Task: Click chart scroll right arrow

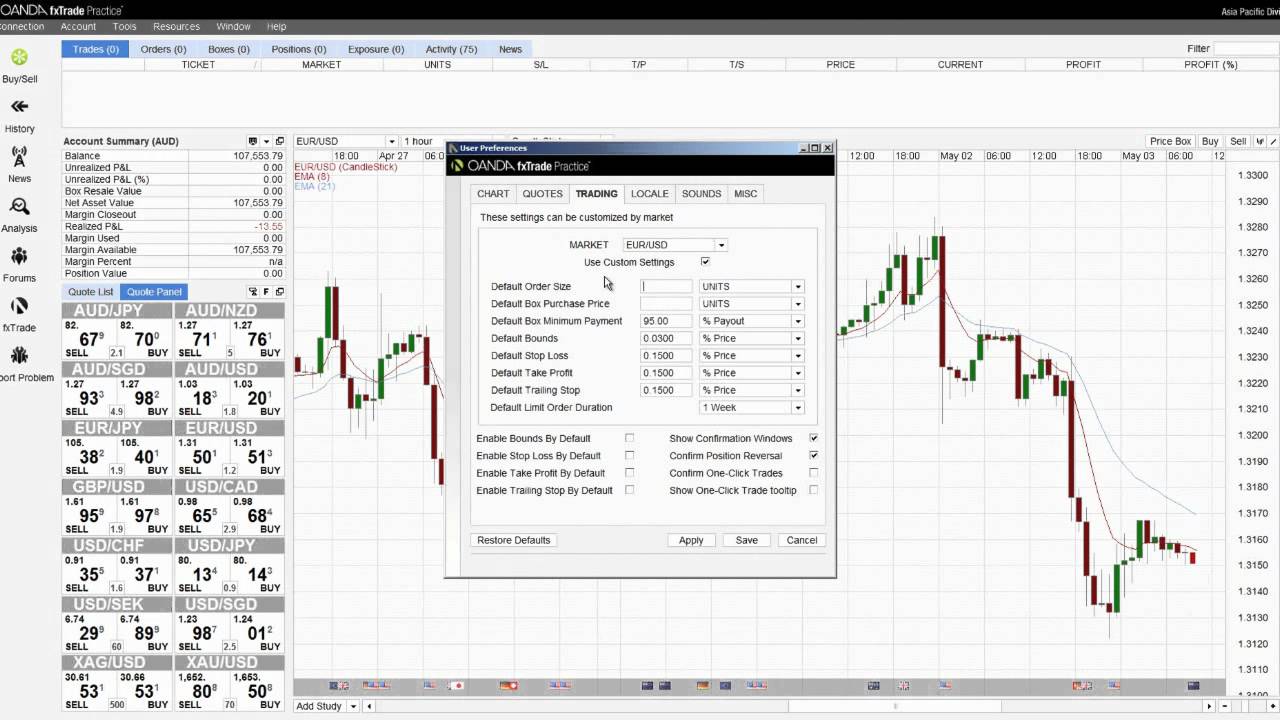Action: pos(1209,706)
